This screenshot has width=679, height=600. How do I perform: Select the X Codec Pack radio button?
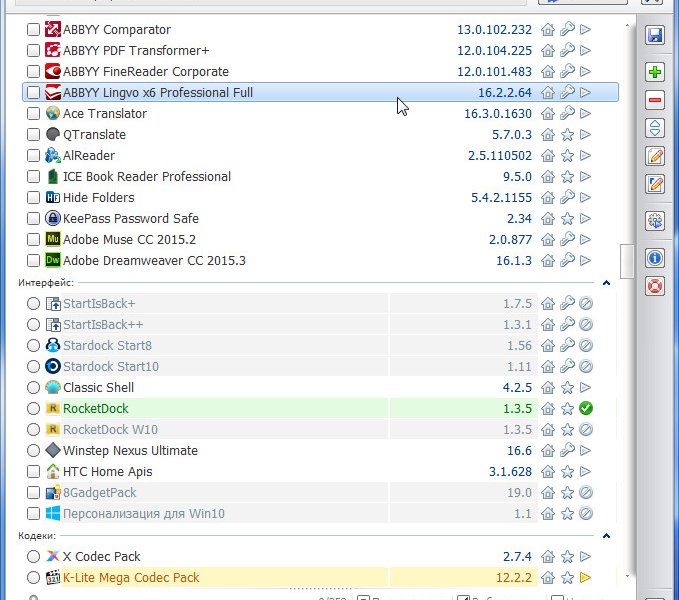point(33,556)
